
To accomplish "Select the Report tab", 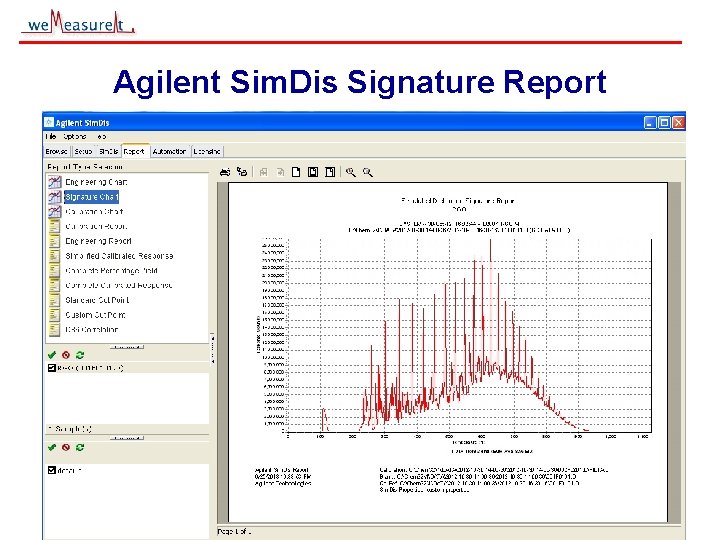I will tap(134, 151).
